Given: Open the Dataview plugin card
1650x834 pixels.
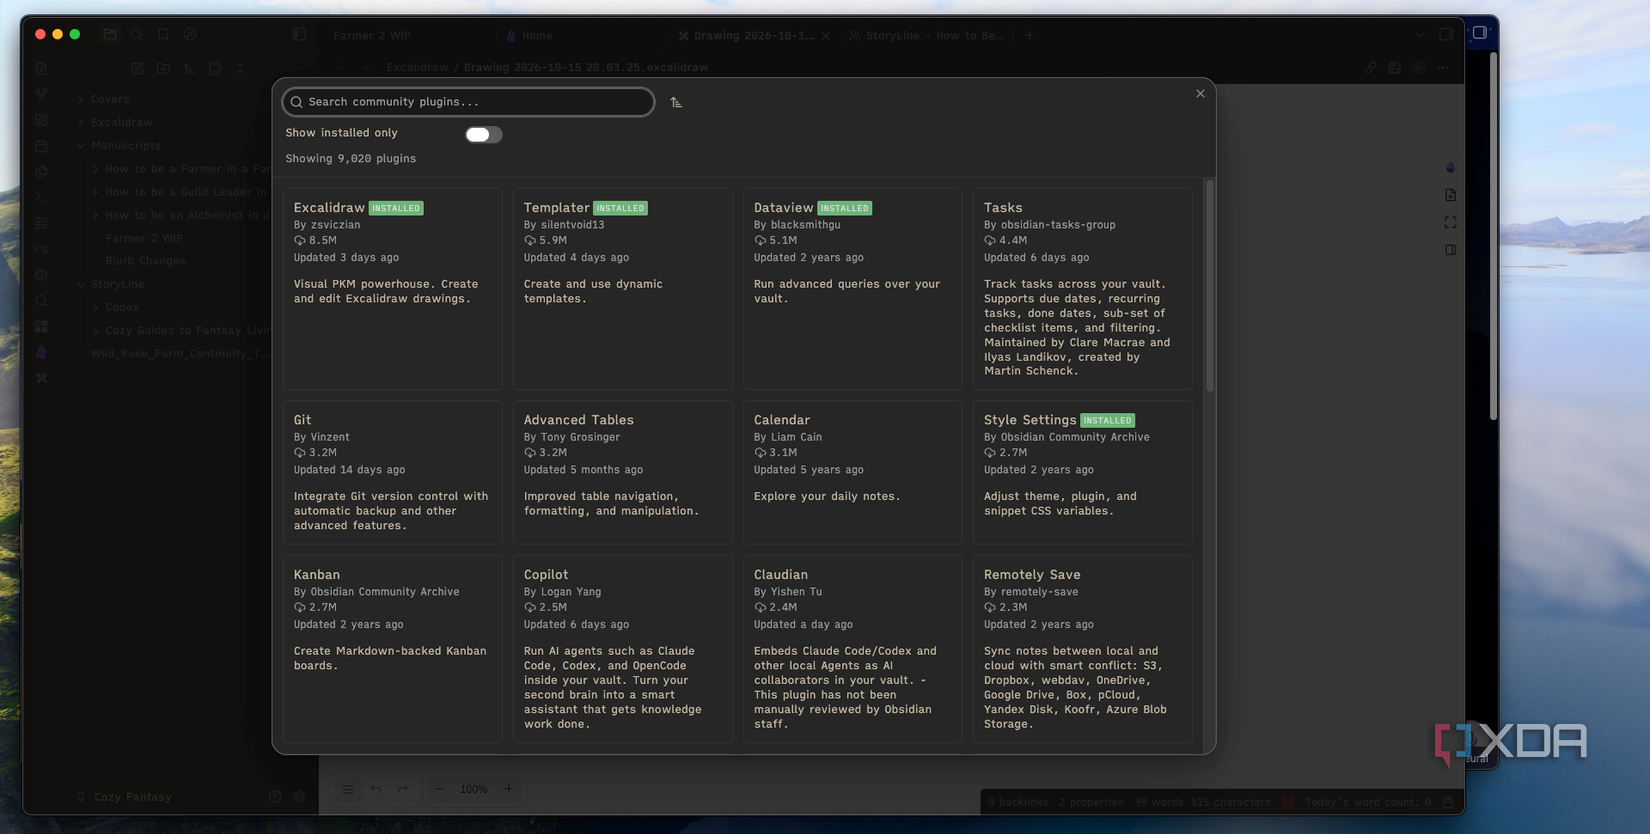Looking at the screenshot, I should tap(852, 289).
